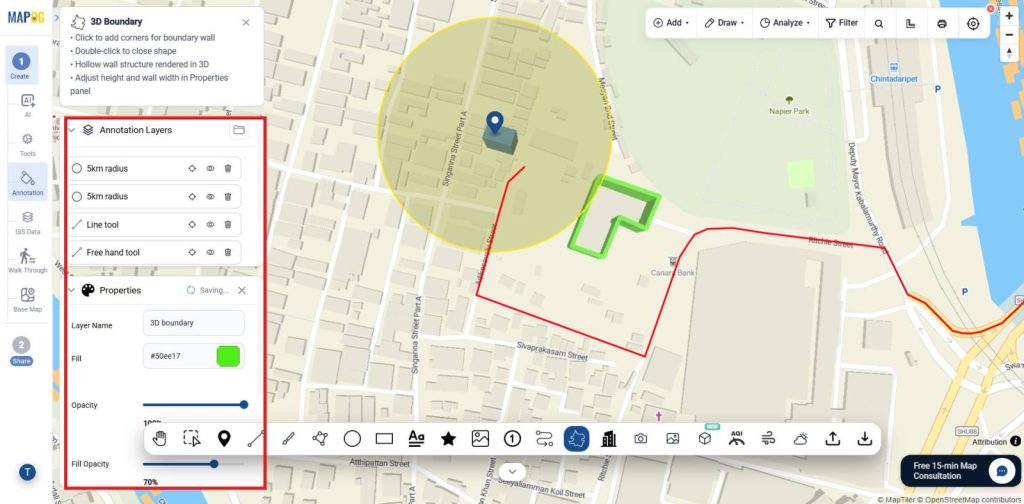Open the weather cloud tool
Viewport: 1024px width, 504px height.
pyautogui.click(x=801, y=439)
